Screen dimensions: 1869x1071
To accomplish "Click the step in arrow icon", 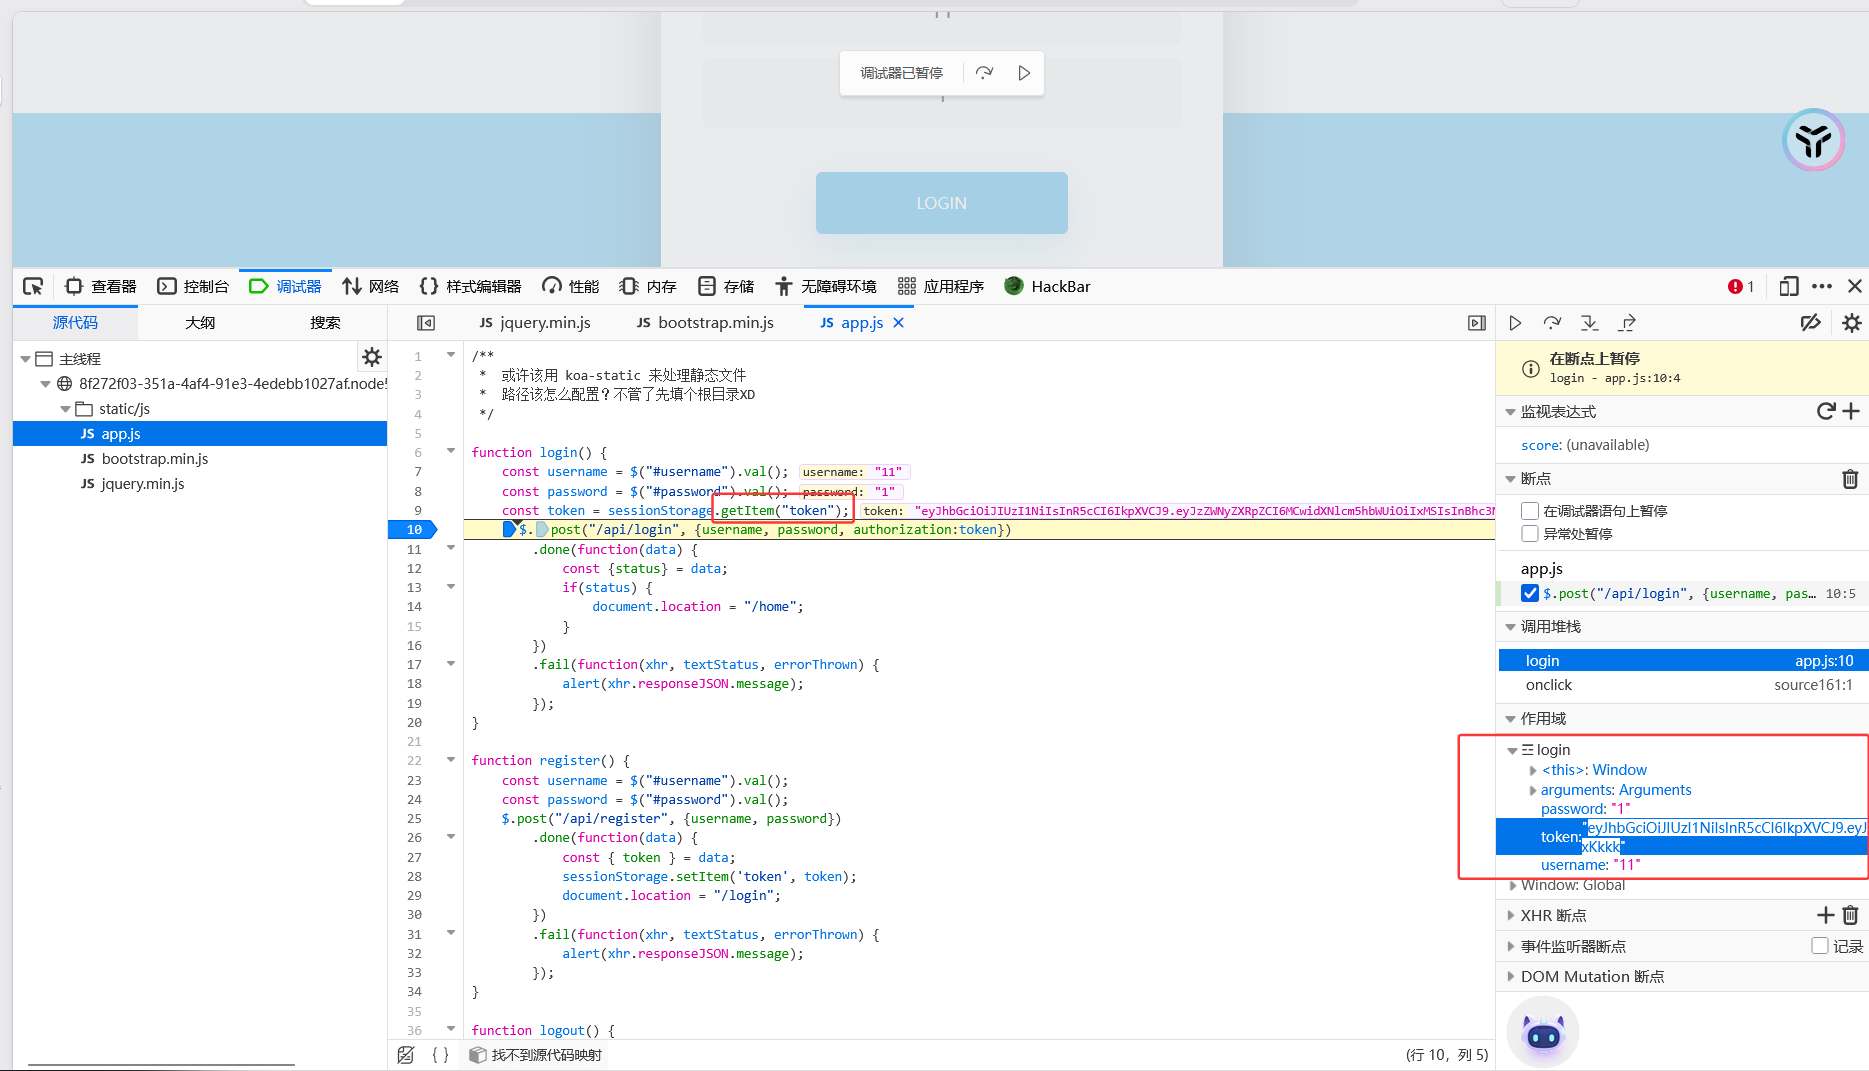I will [1589, 323].
